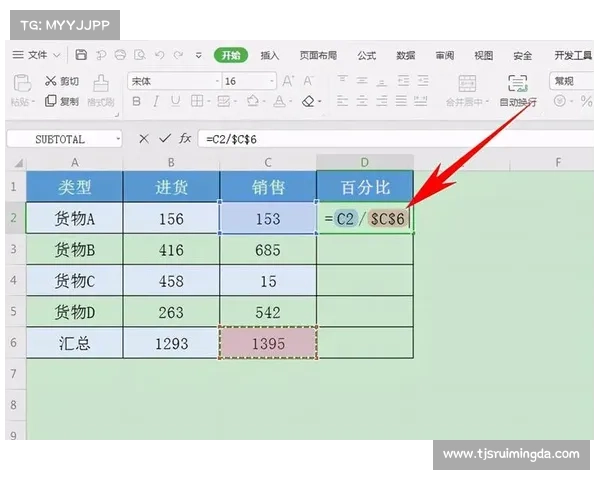Click the Save icon in quick access toolbar
Screen dimensions: 600x480
81,55
